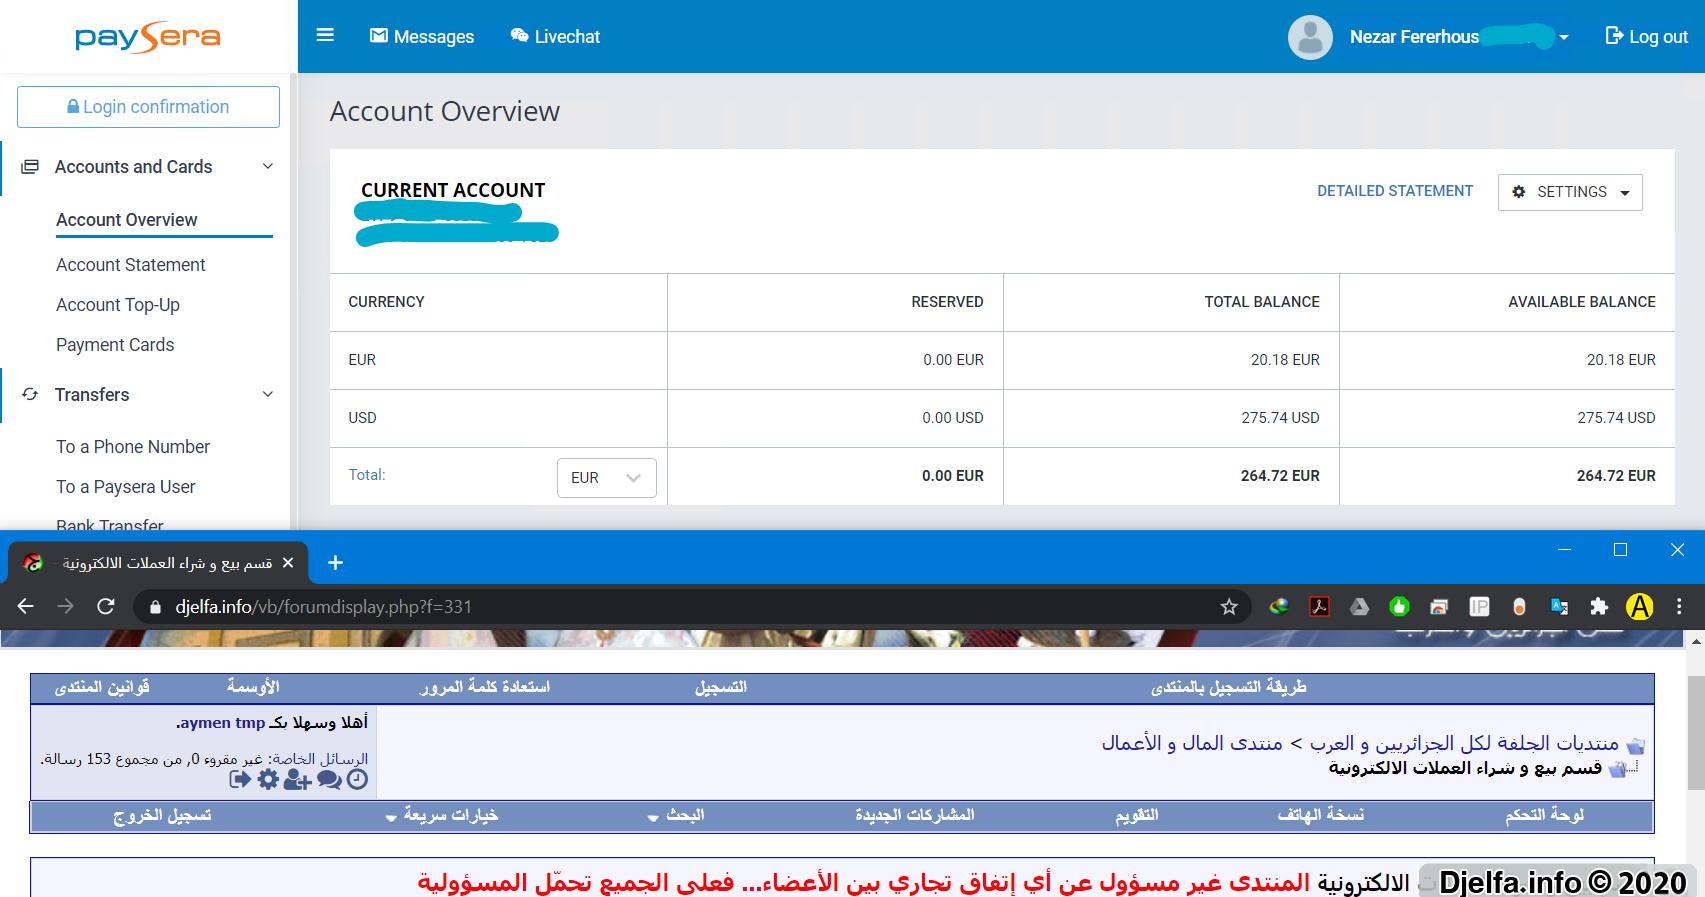Click the forum settings gear icon

pos(268,779)
